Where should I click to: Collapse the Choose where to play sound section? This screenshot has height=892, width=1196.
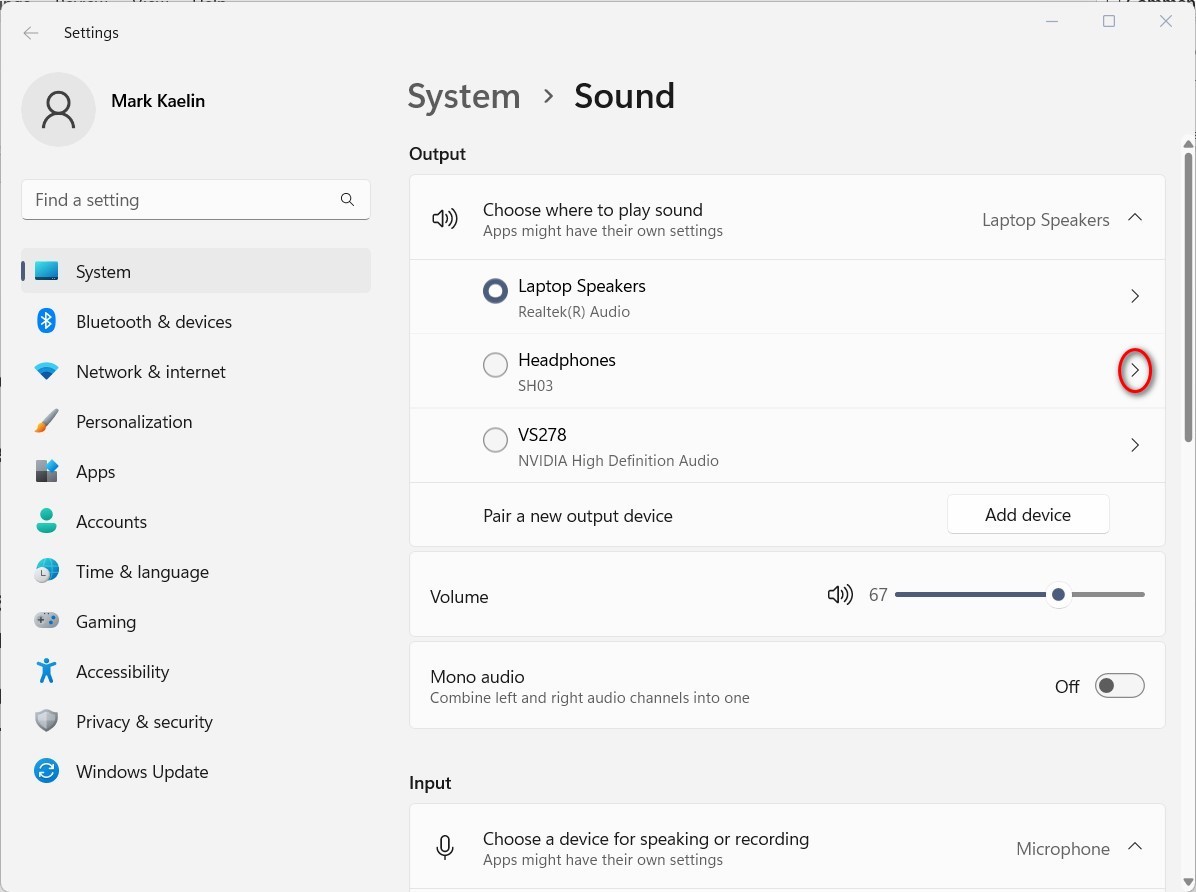click(x=1135, y=215)
